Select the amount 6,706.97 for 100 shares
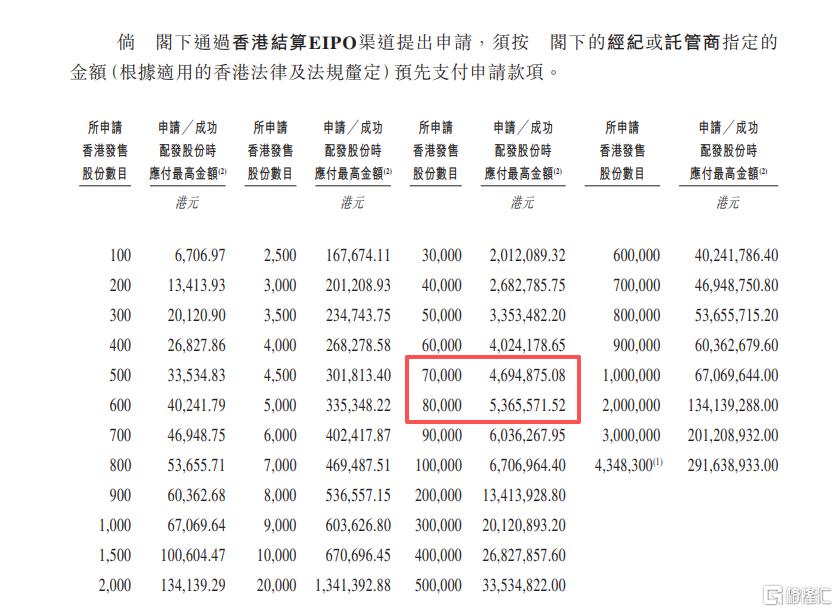This screenshot has width=838, height=612. [200, 255]
